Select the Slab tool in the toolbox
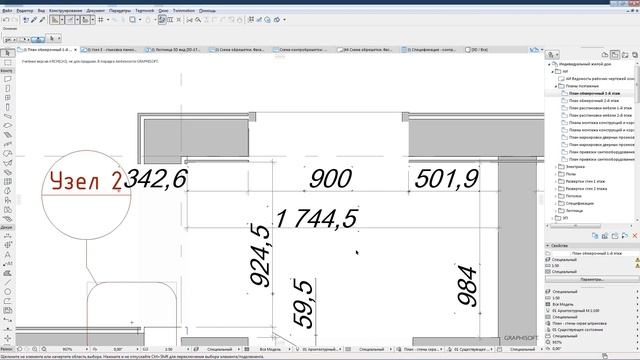The width and height of the screenshot is (640, 360). [7, 126]
